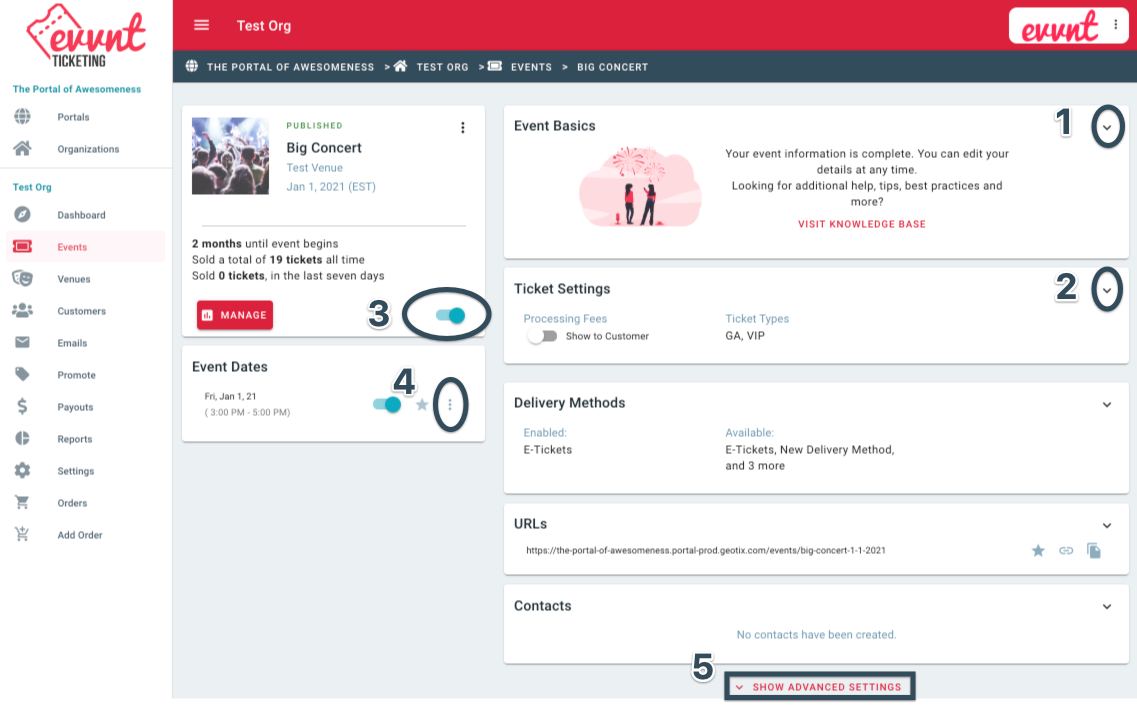This screenshot has height=712, width=1137.
Task: Toggle the Big Concert published switch
Action: pyautogui.click(x=450, y=315)
